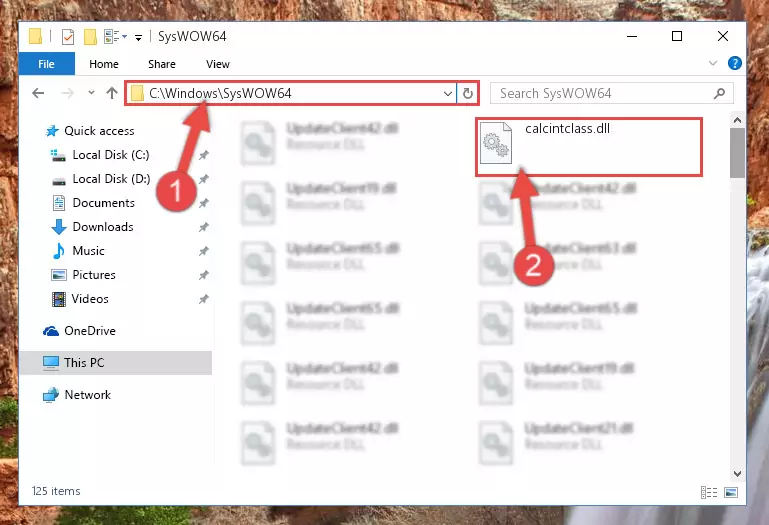Select Quick access in the navigation pane
769x525 pixels.
(x=99, y=131)
